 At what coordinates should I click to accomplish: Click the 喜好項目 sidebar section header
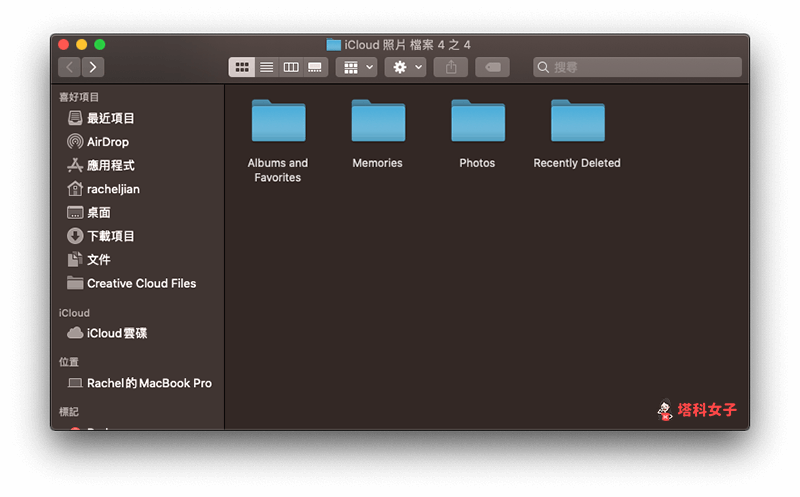pos(79,97)
